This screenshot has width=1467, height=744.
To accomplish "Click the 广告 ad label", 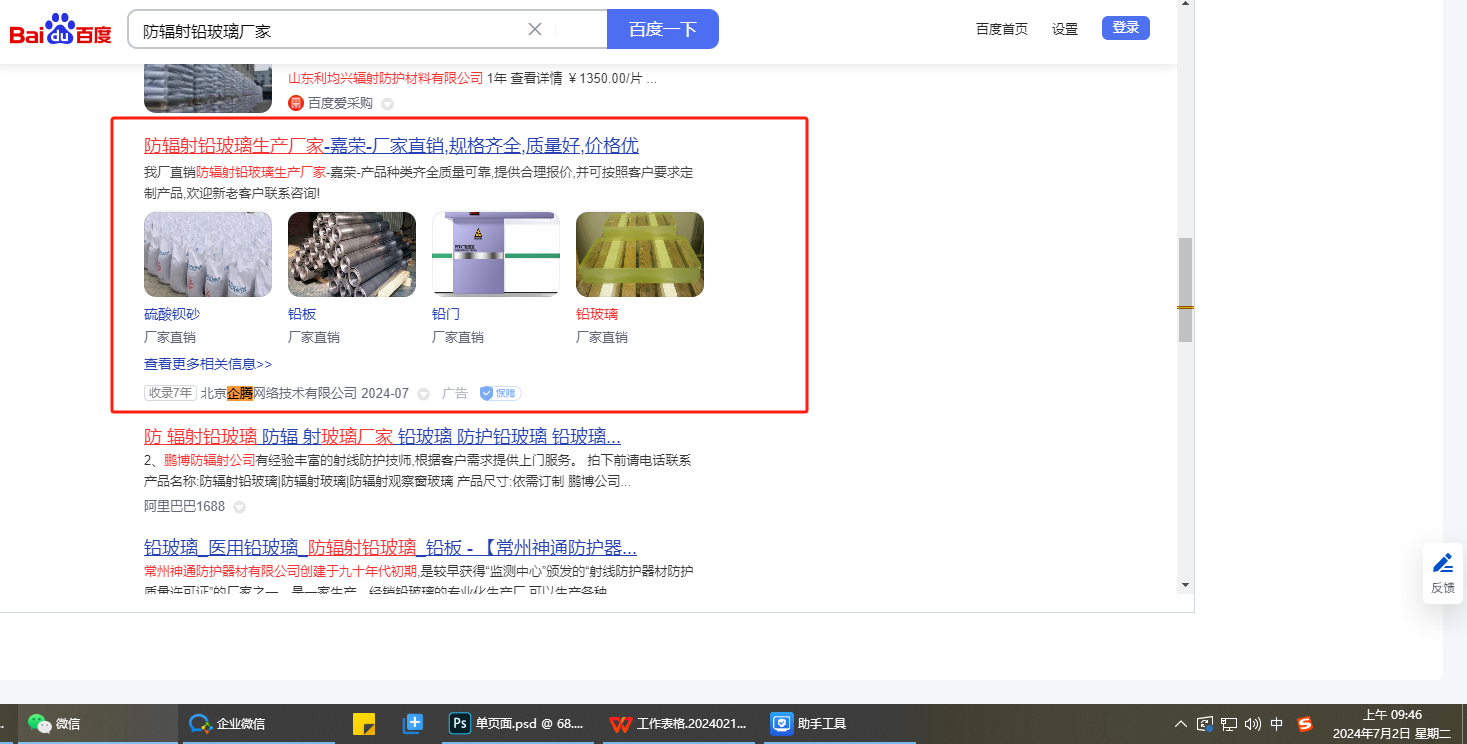I will pyautogui.click(x=455, y=393).
